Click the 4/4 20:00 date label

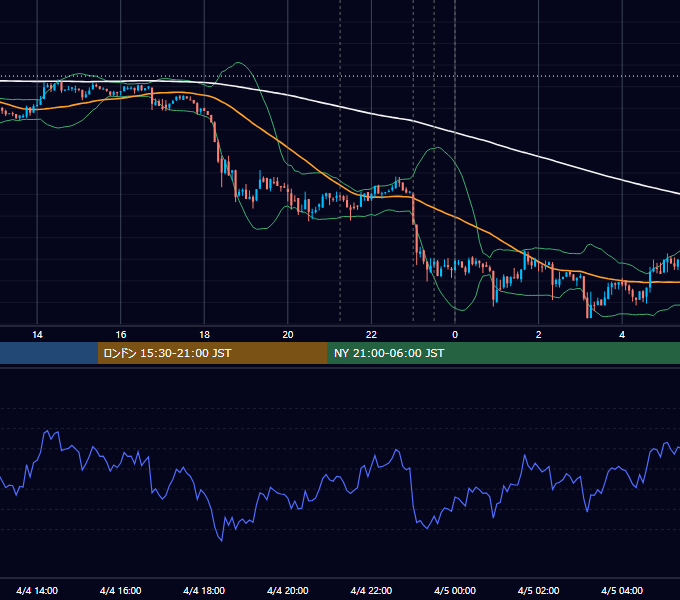pos(288,590)
